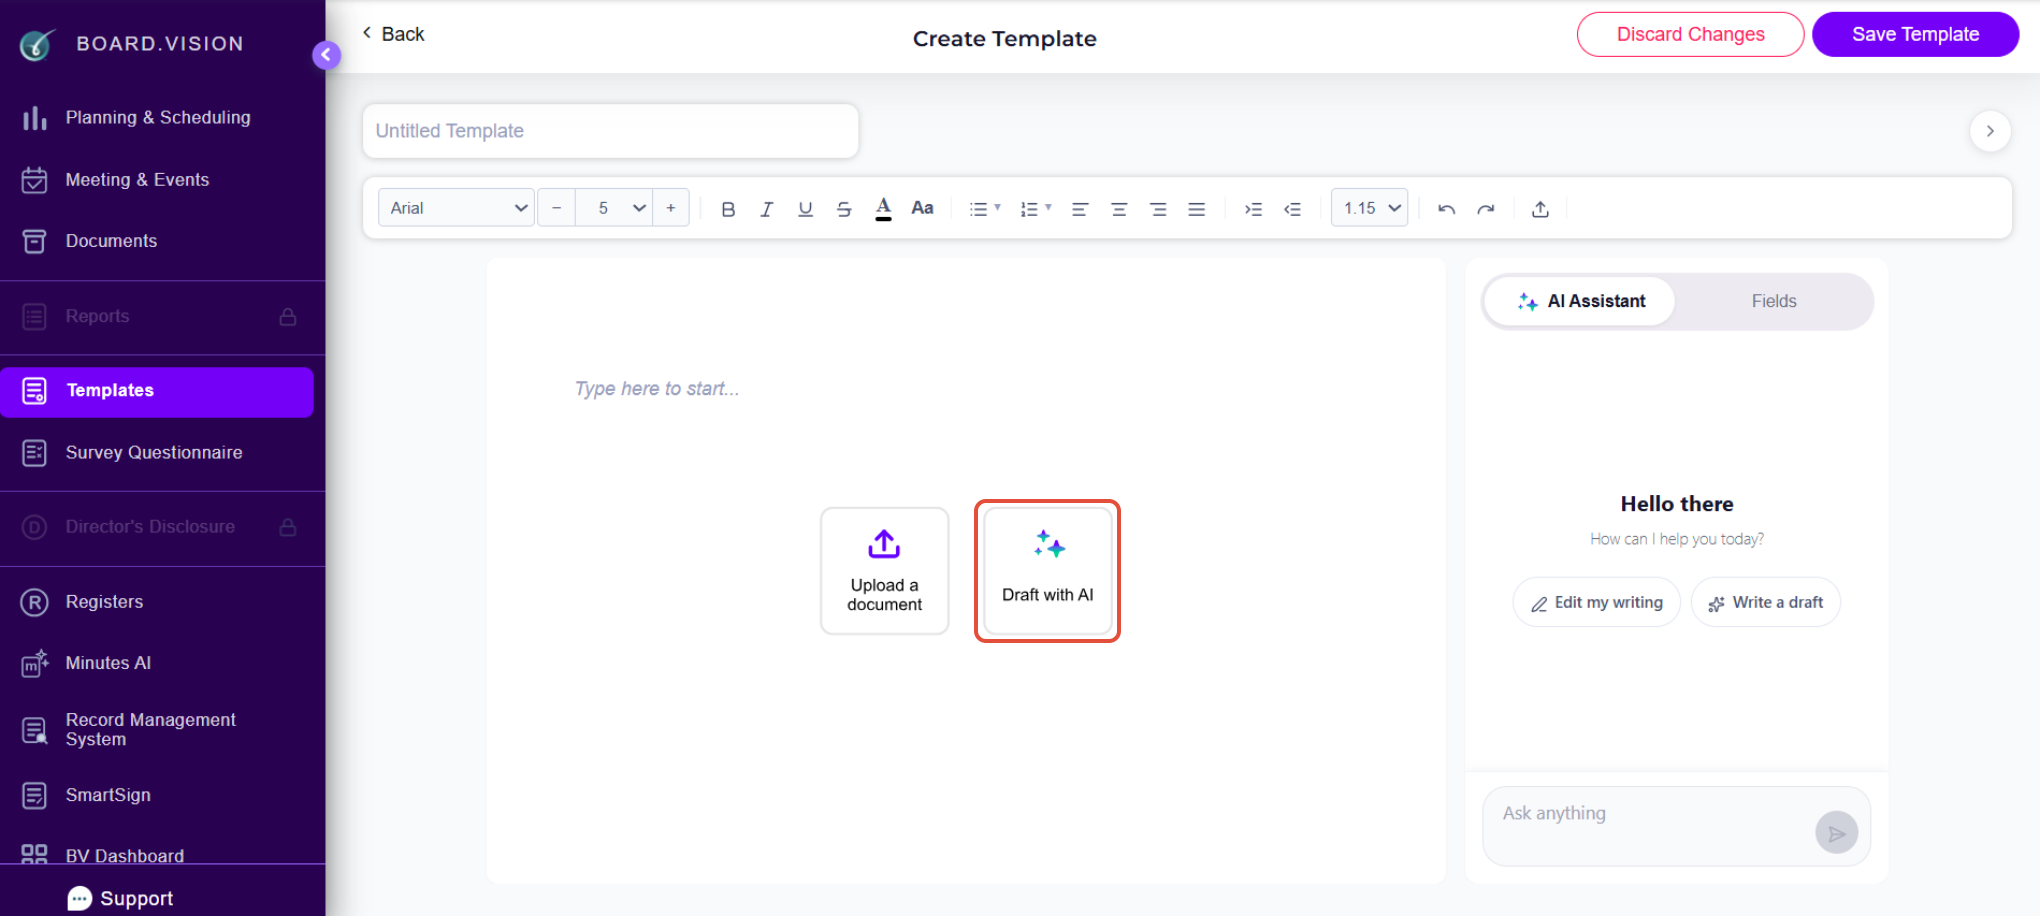Click the locked Director's Disclosure item
The height and width of the screenshot is (916, 2040).
click(x=157, y=527)
